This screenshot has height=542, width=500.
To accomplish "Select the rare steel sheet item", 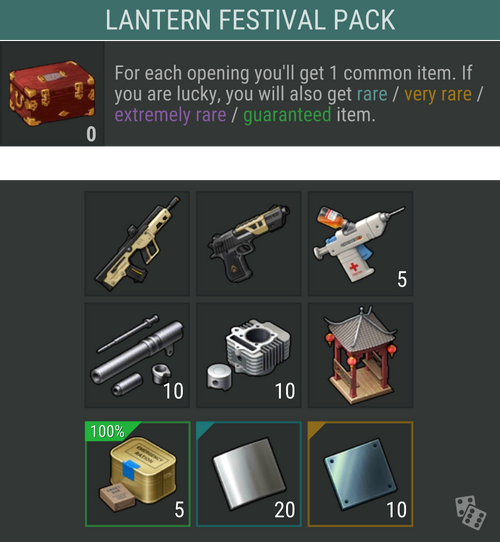I will 249,474.
